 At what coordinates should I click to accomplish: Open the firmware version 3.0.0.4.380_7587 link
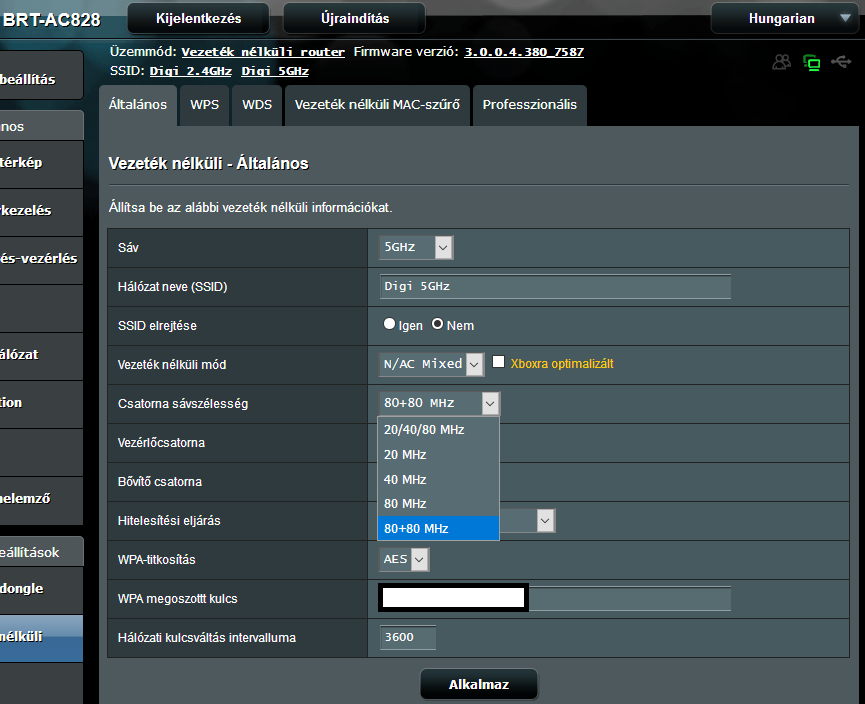click(524, 52)
